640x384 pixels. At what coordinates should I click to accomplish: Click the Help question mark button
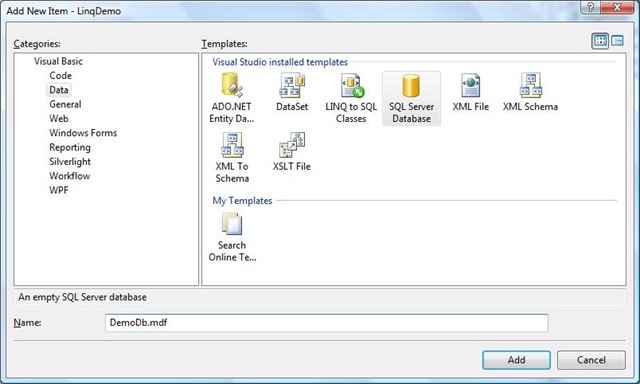pyautogui.click(x=590, y=7)
